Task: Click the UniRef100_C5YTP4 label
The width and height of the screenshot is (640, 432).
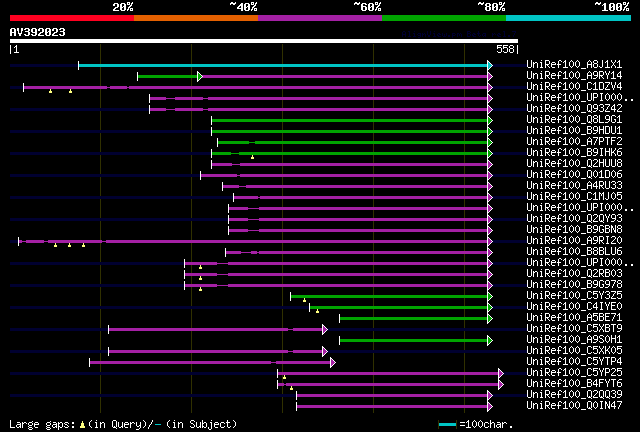Action: click(574, 362)
